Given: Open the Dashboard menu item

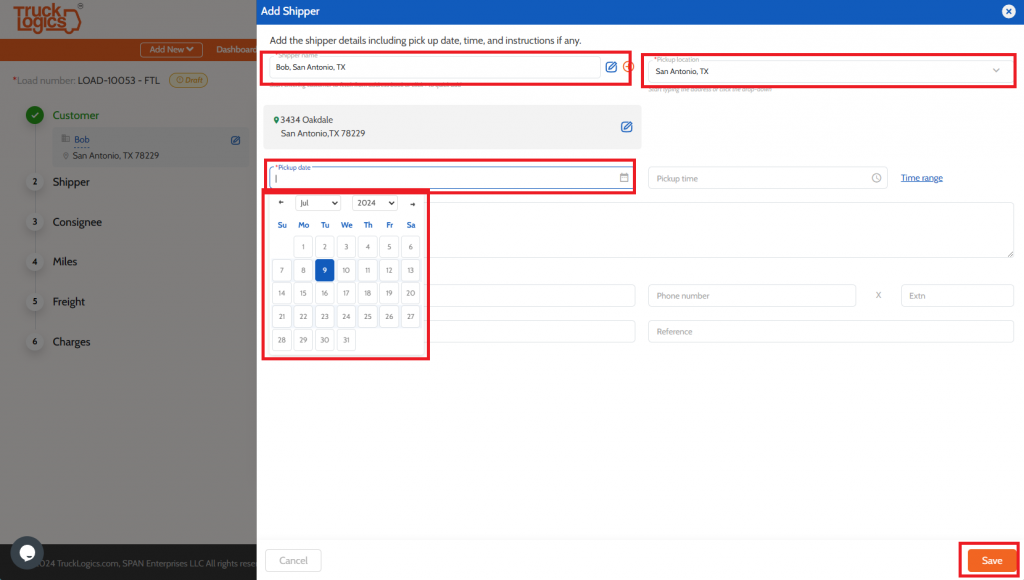Looking at the screenshot, I should click(236, 50).
